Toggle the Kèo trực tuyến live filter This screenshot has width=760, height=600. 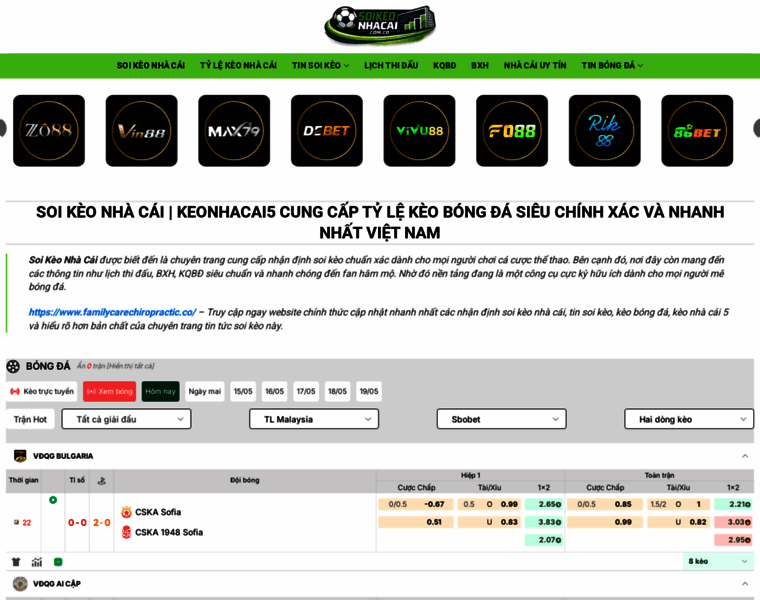pos(42,391)
